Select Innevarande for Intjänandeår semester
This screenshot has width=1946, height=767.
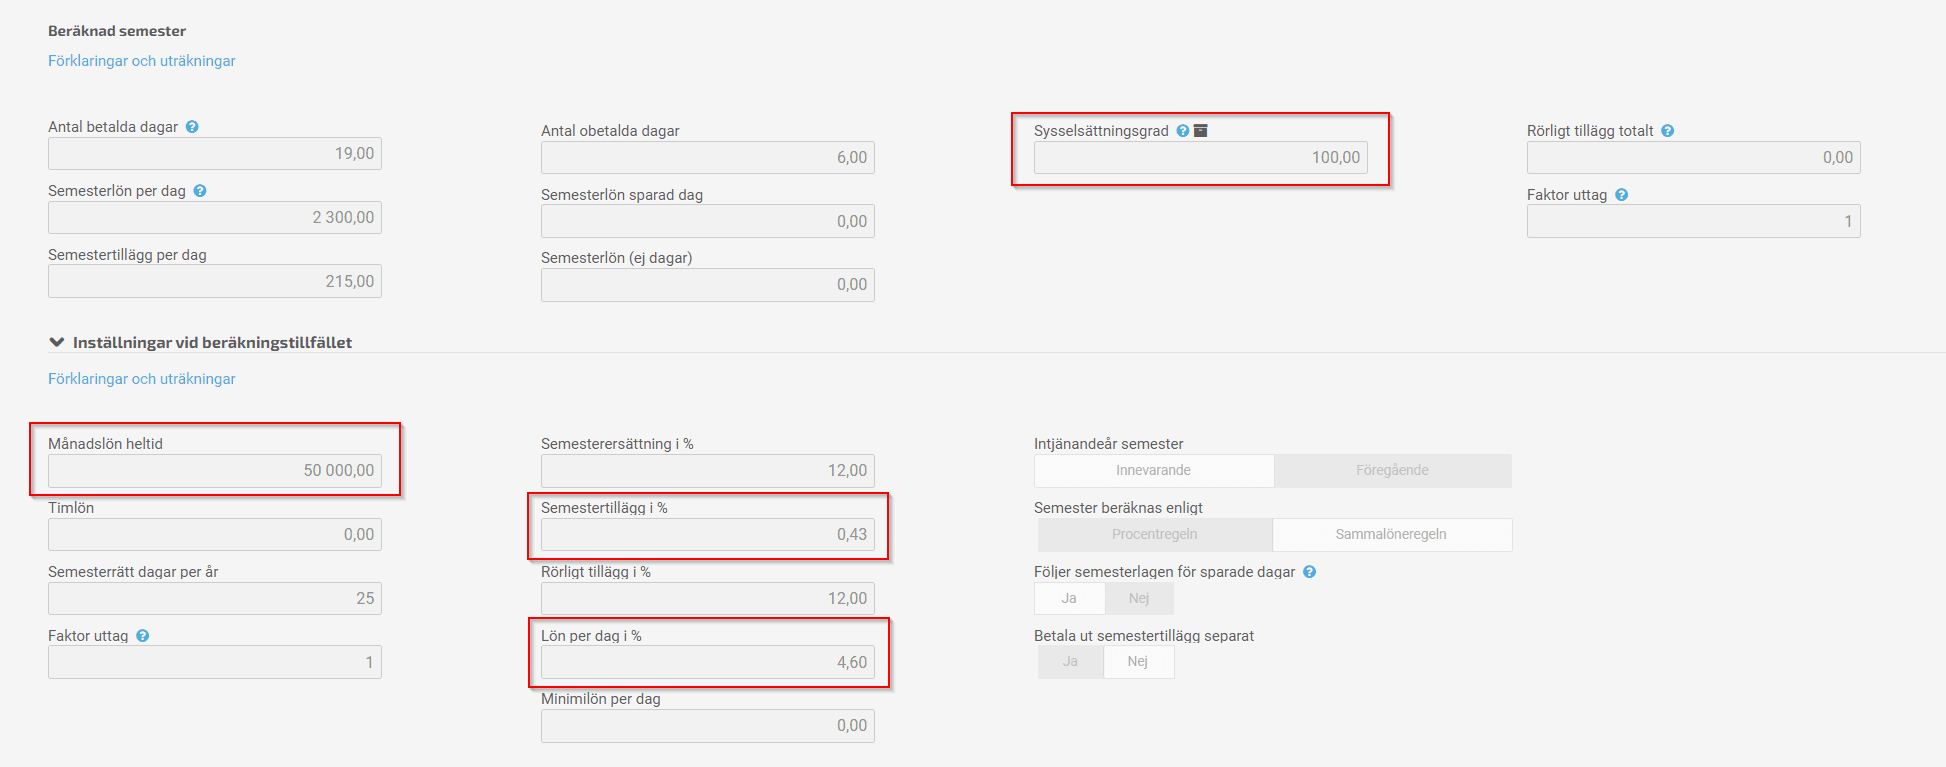pyautogui.click(x=1154, y=471)
